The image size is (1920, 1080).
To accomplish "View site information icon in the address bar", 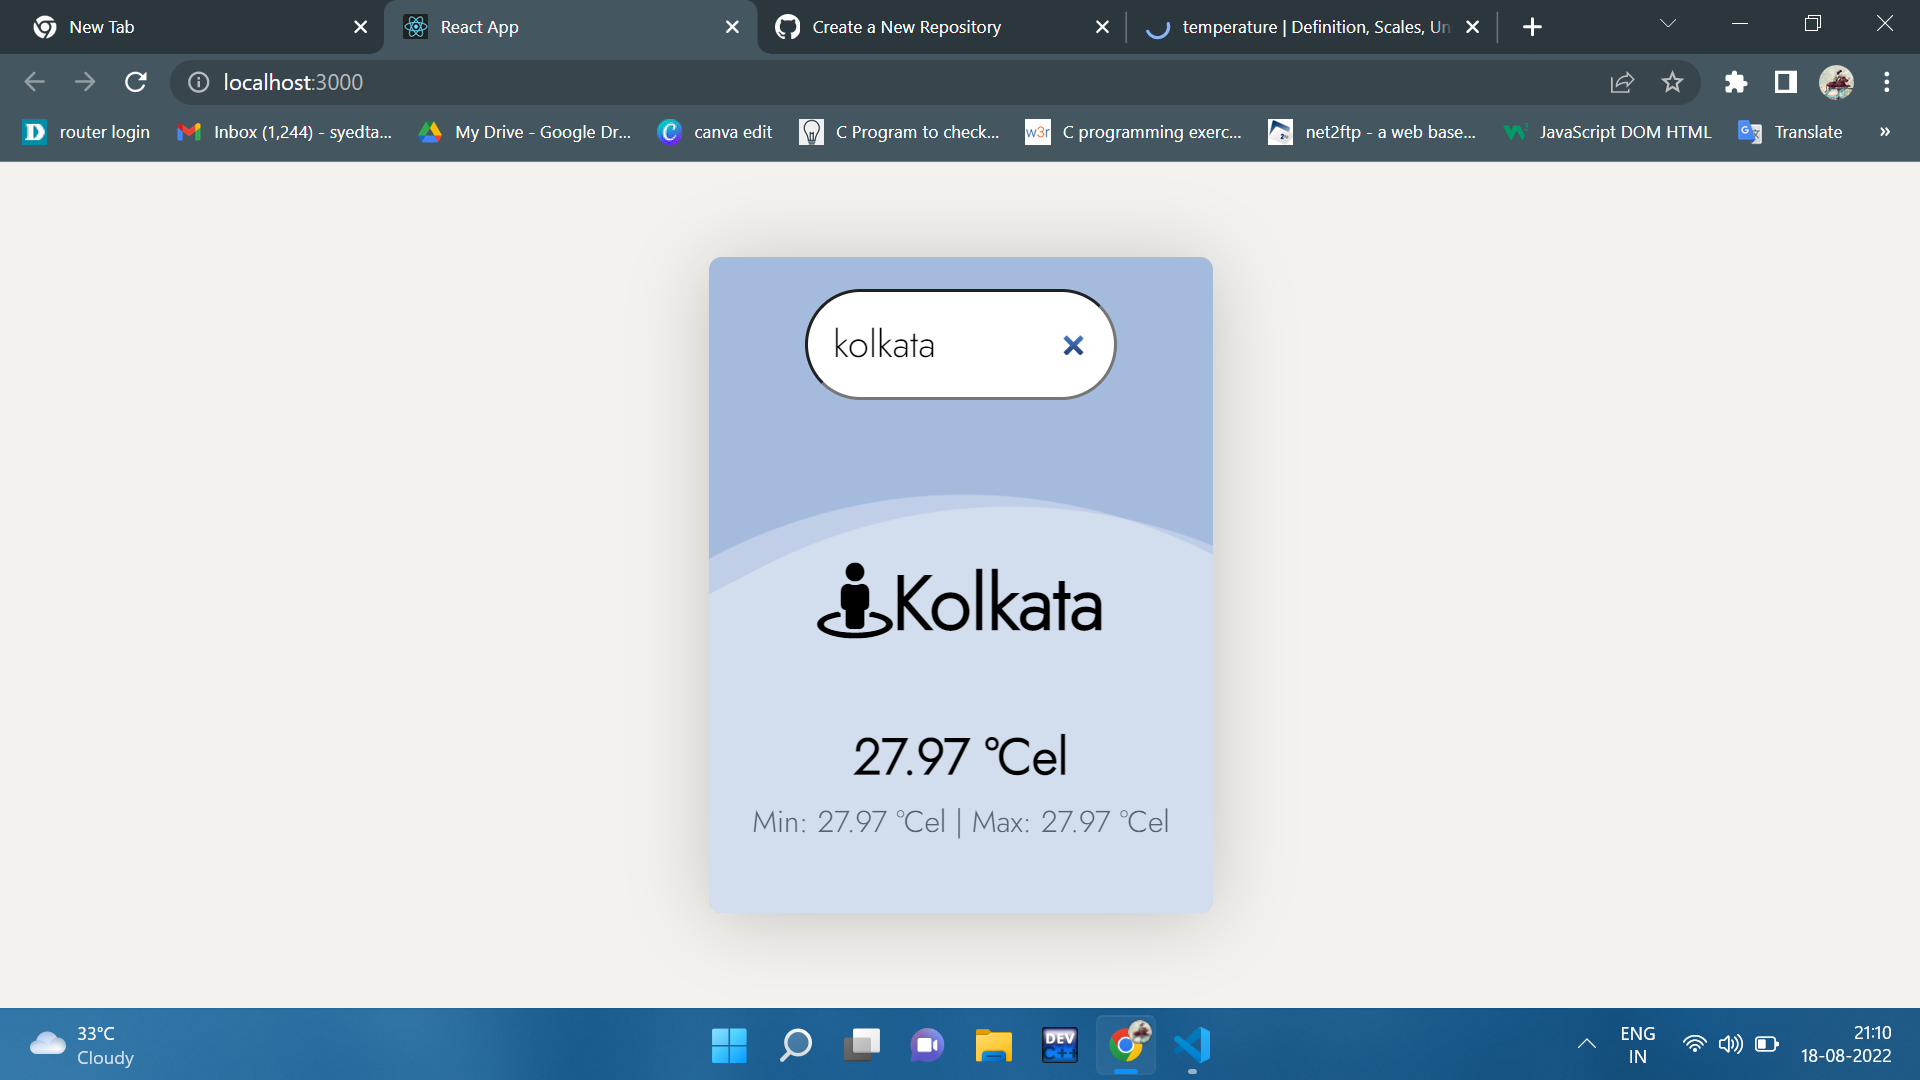I will point(199,82).
